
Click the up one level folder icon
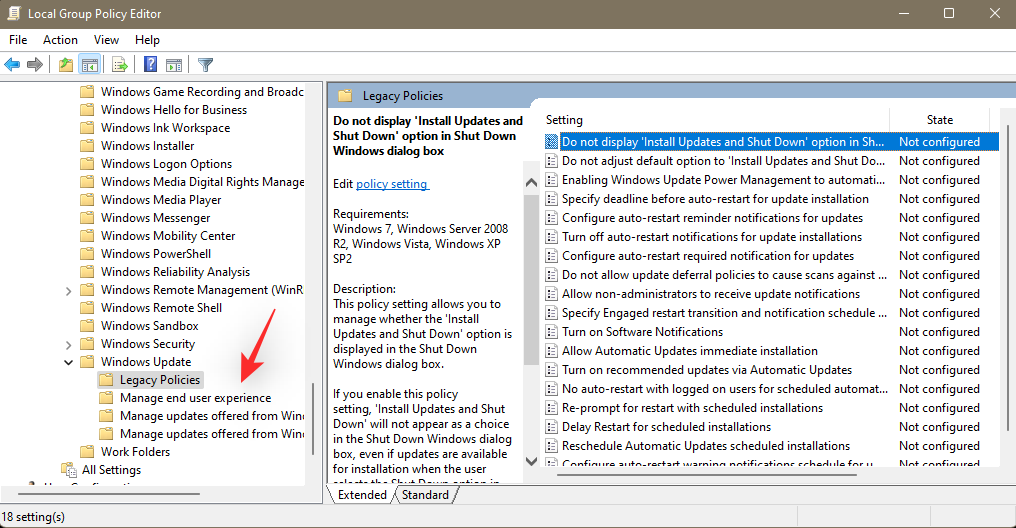coord(65,65)
